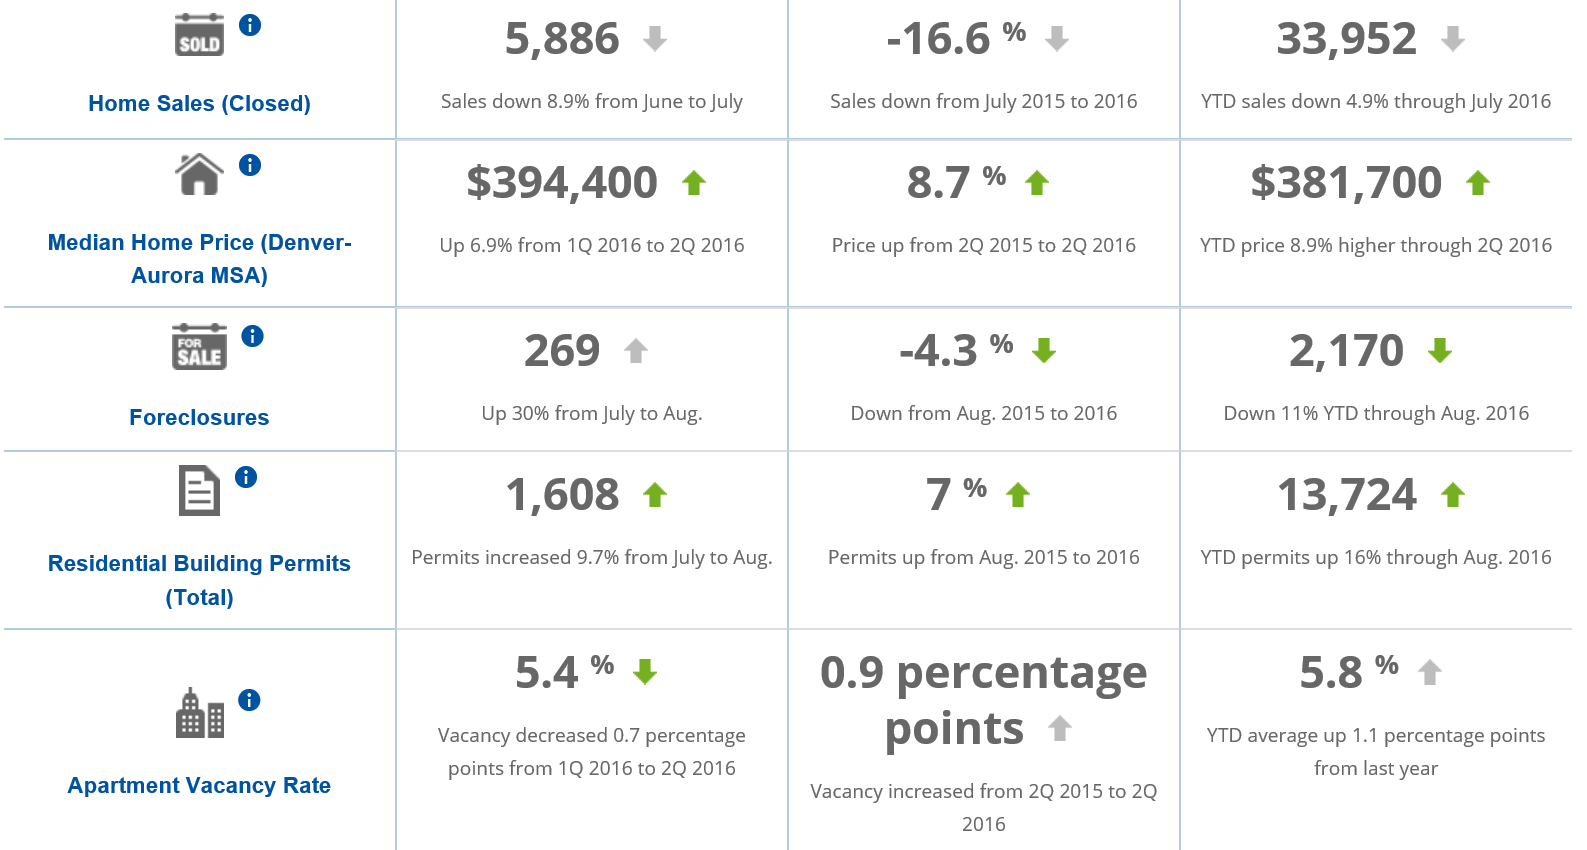Click the 5,886 home sales figure
The image size is (1587, 850).
click(x=562, y=40)
